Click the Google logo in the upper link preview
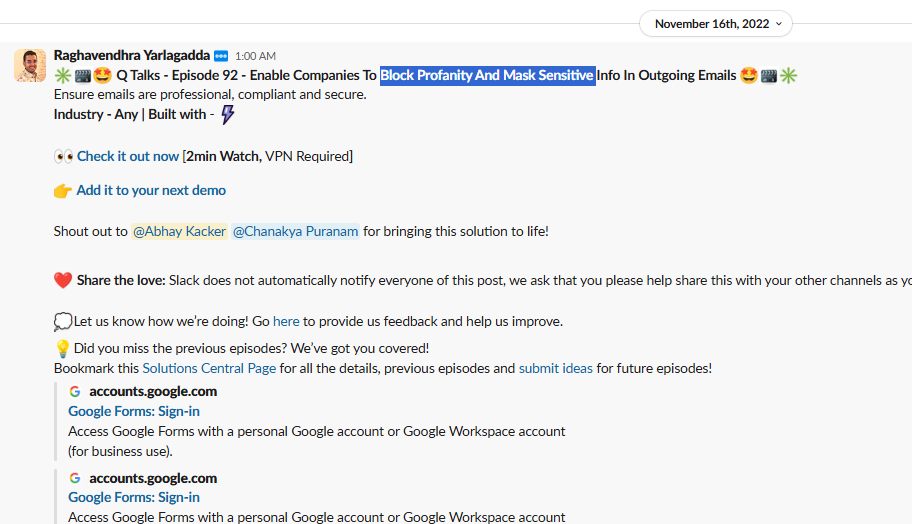Screen dimensions: 912x524 pyautogui.click(x=75, y=392)
